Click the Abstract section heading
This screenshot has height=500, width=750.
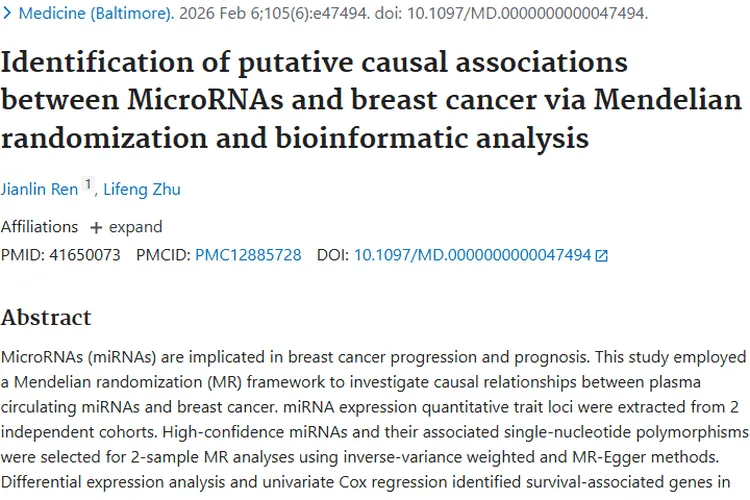46,318
